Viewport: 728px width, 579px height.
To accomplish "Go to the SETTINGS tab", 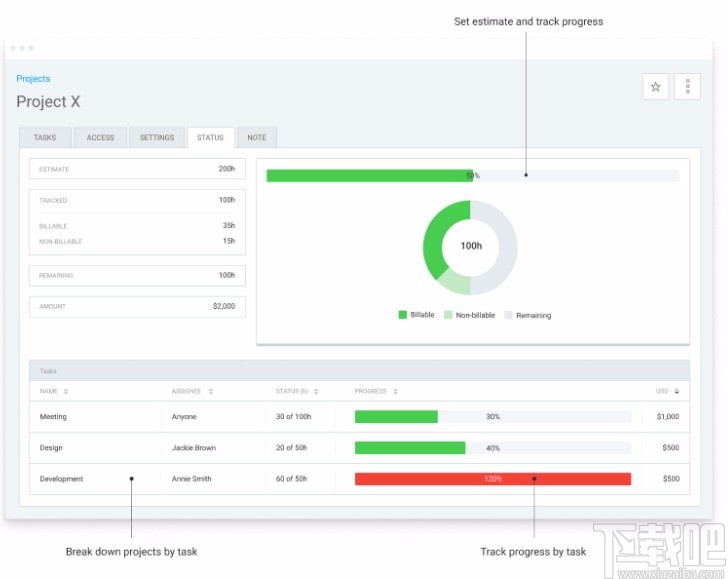I will coord(157,137).
